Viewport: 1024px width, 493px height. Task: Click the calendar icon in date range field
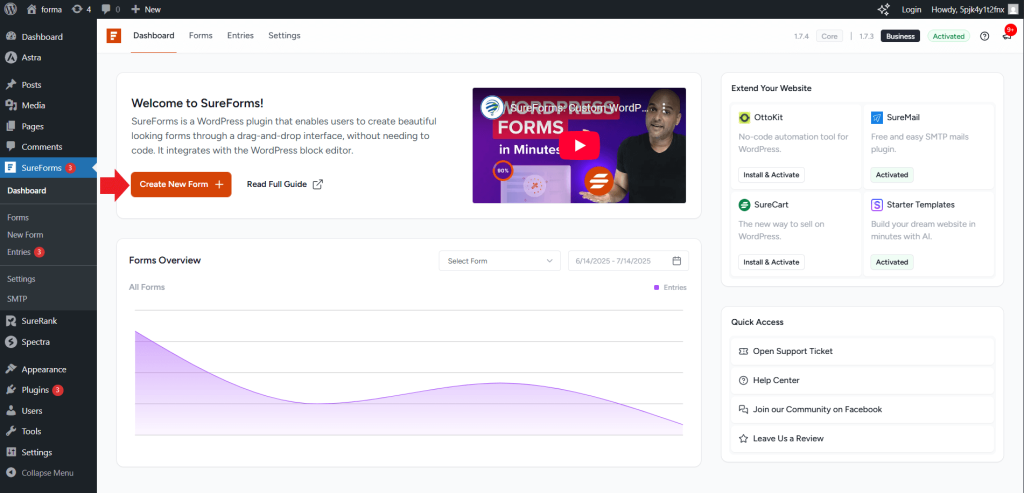pos(677,261)
